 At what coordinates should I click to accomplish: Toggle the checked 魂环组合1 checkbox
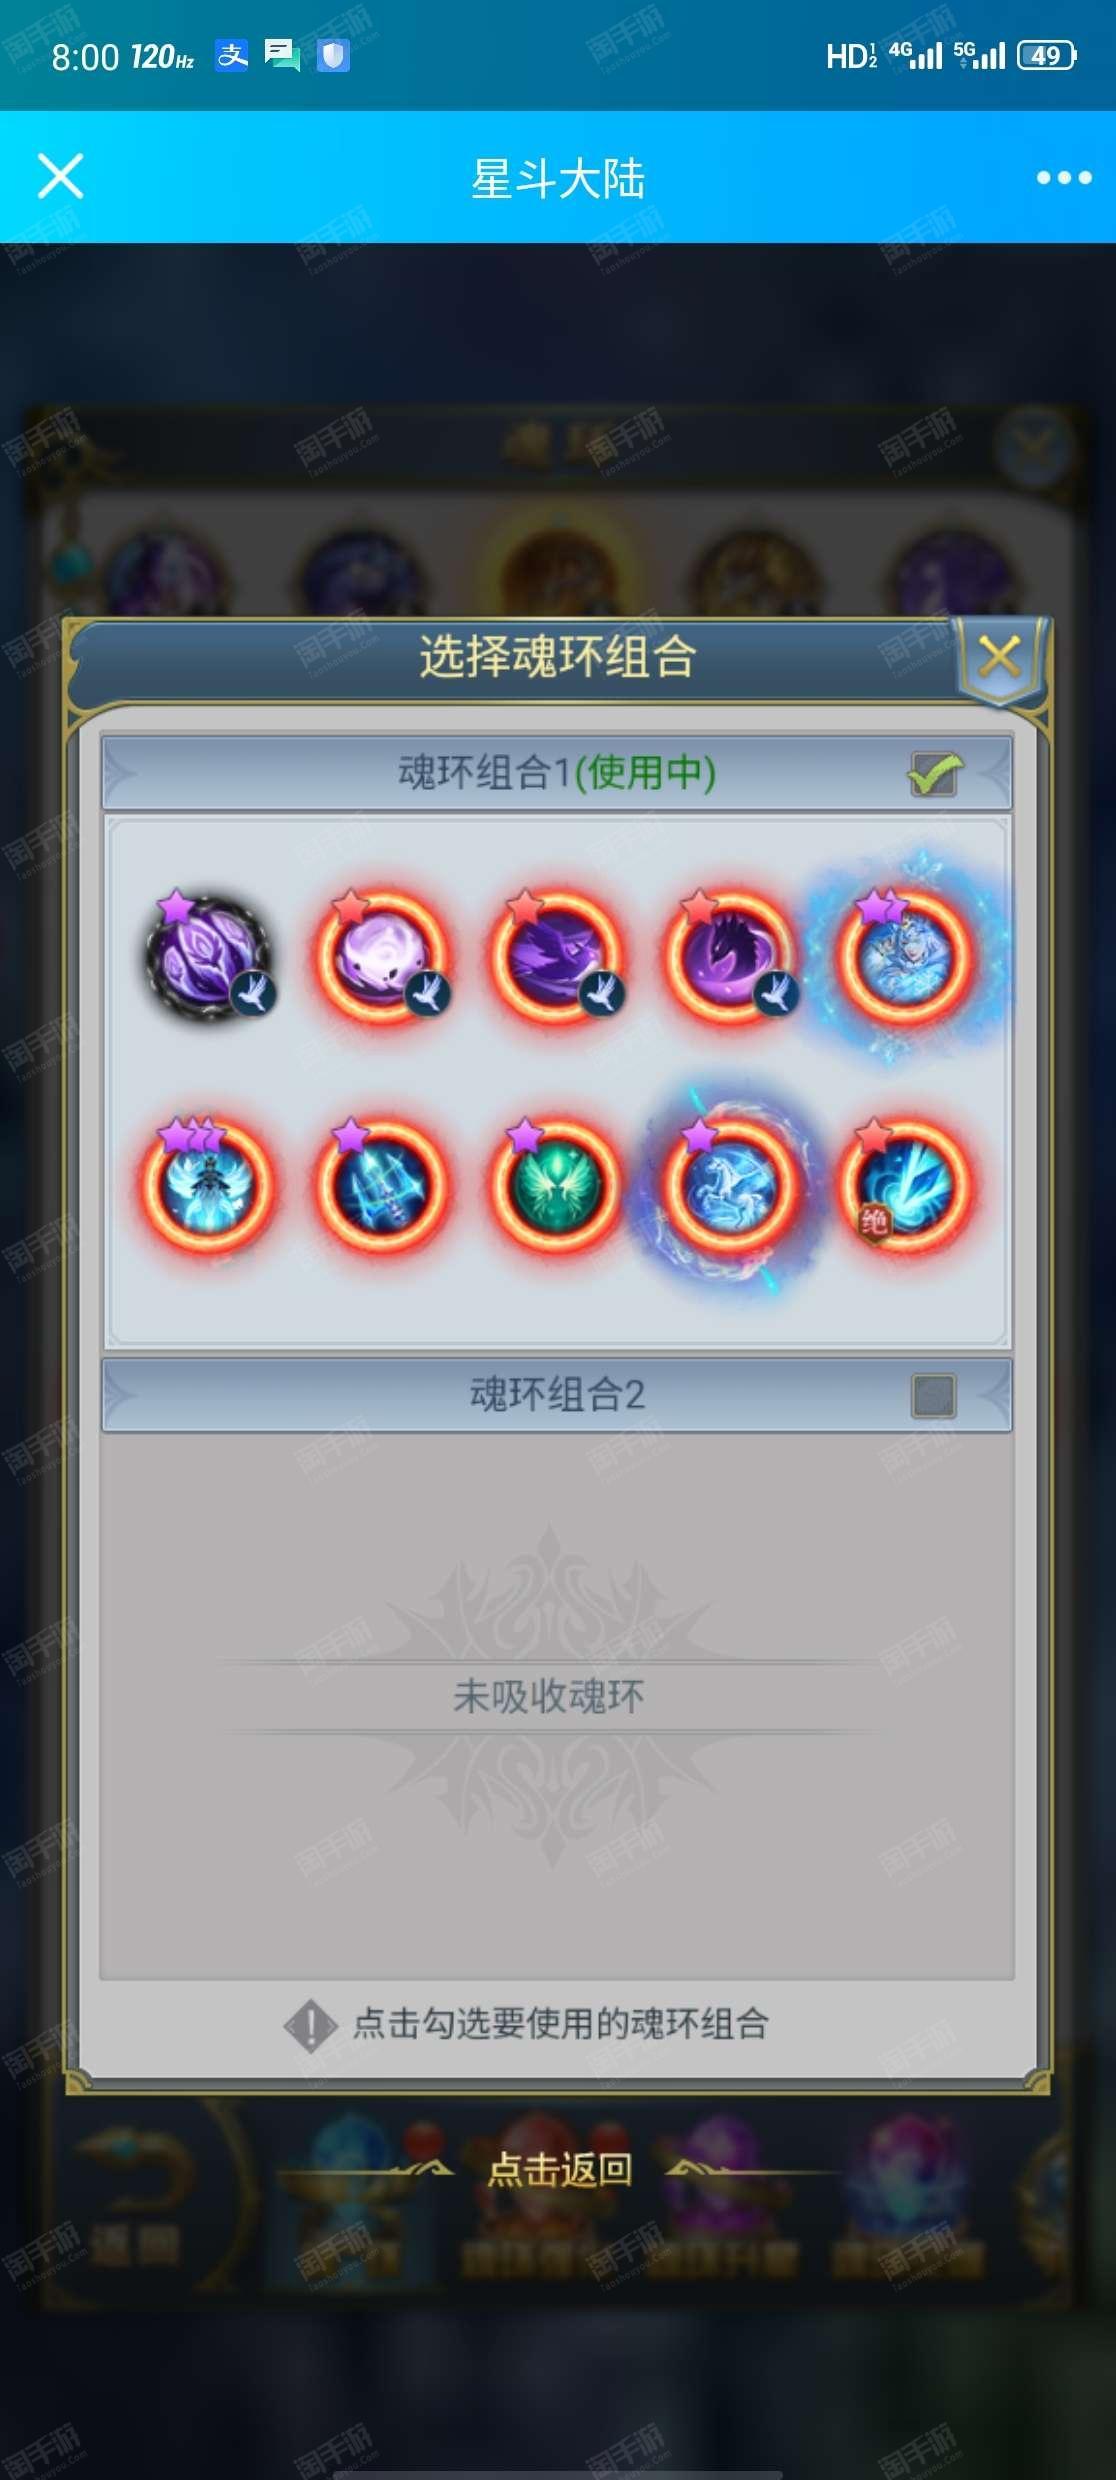(x=934, y=773)
